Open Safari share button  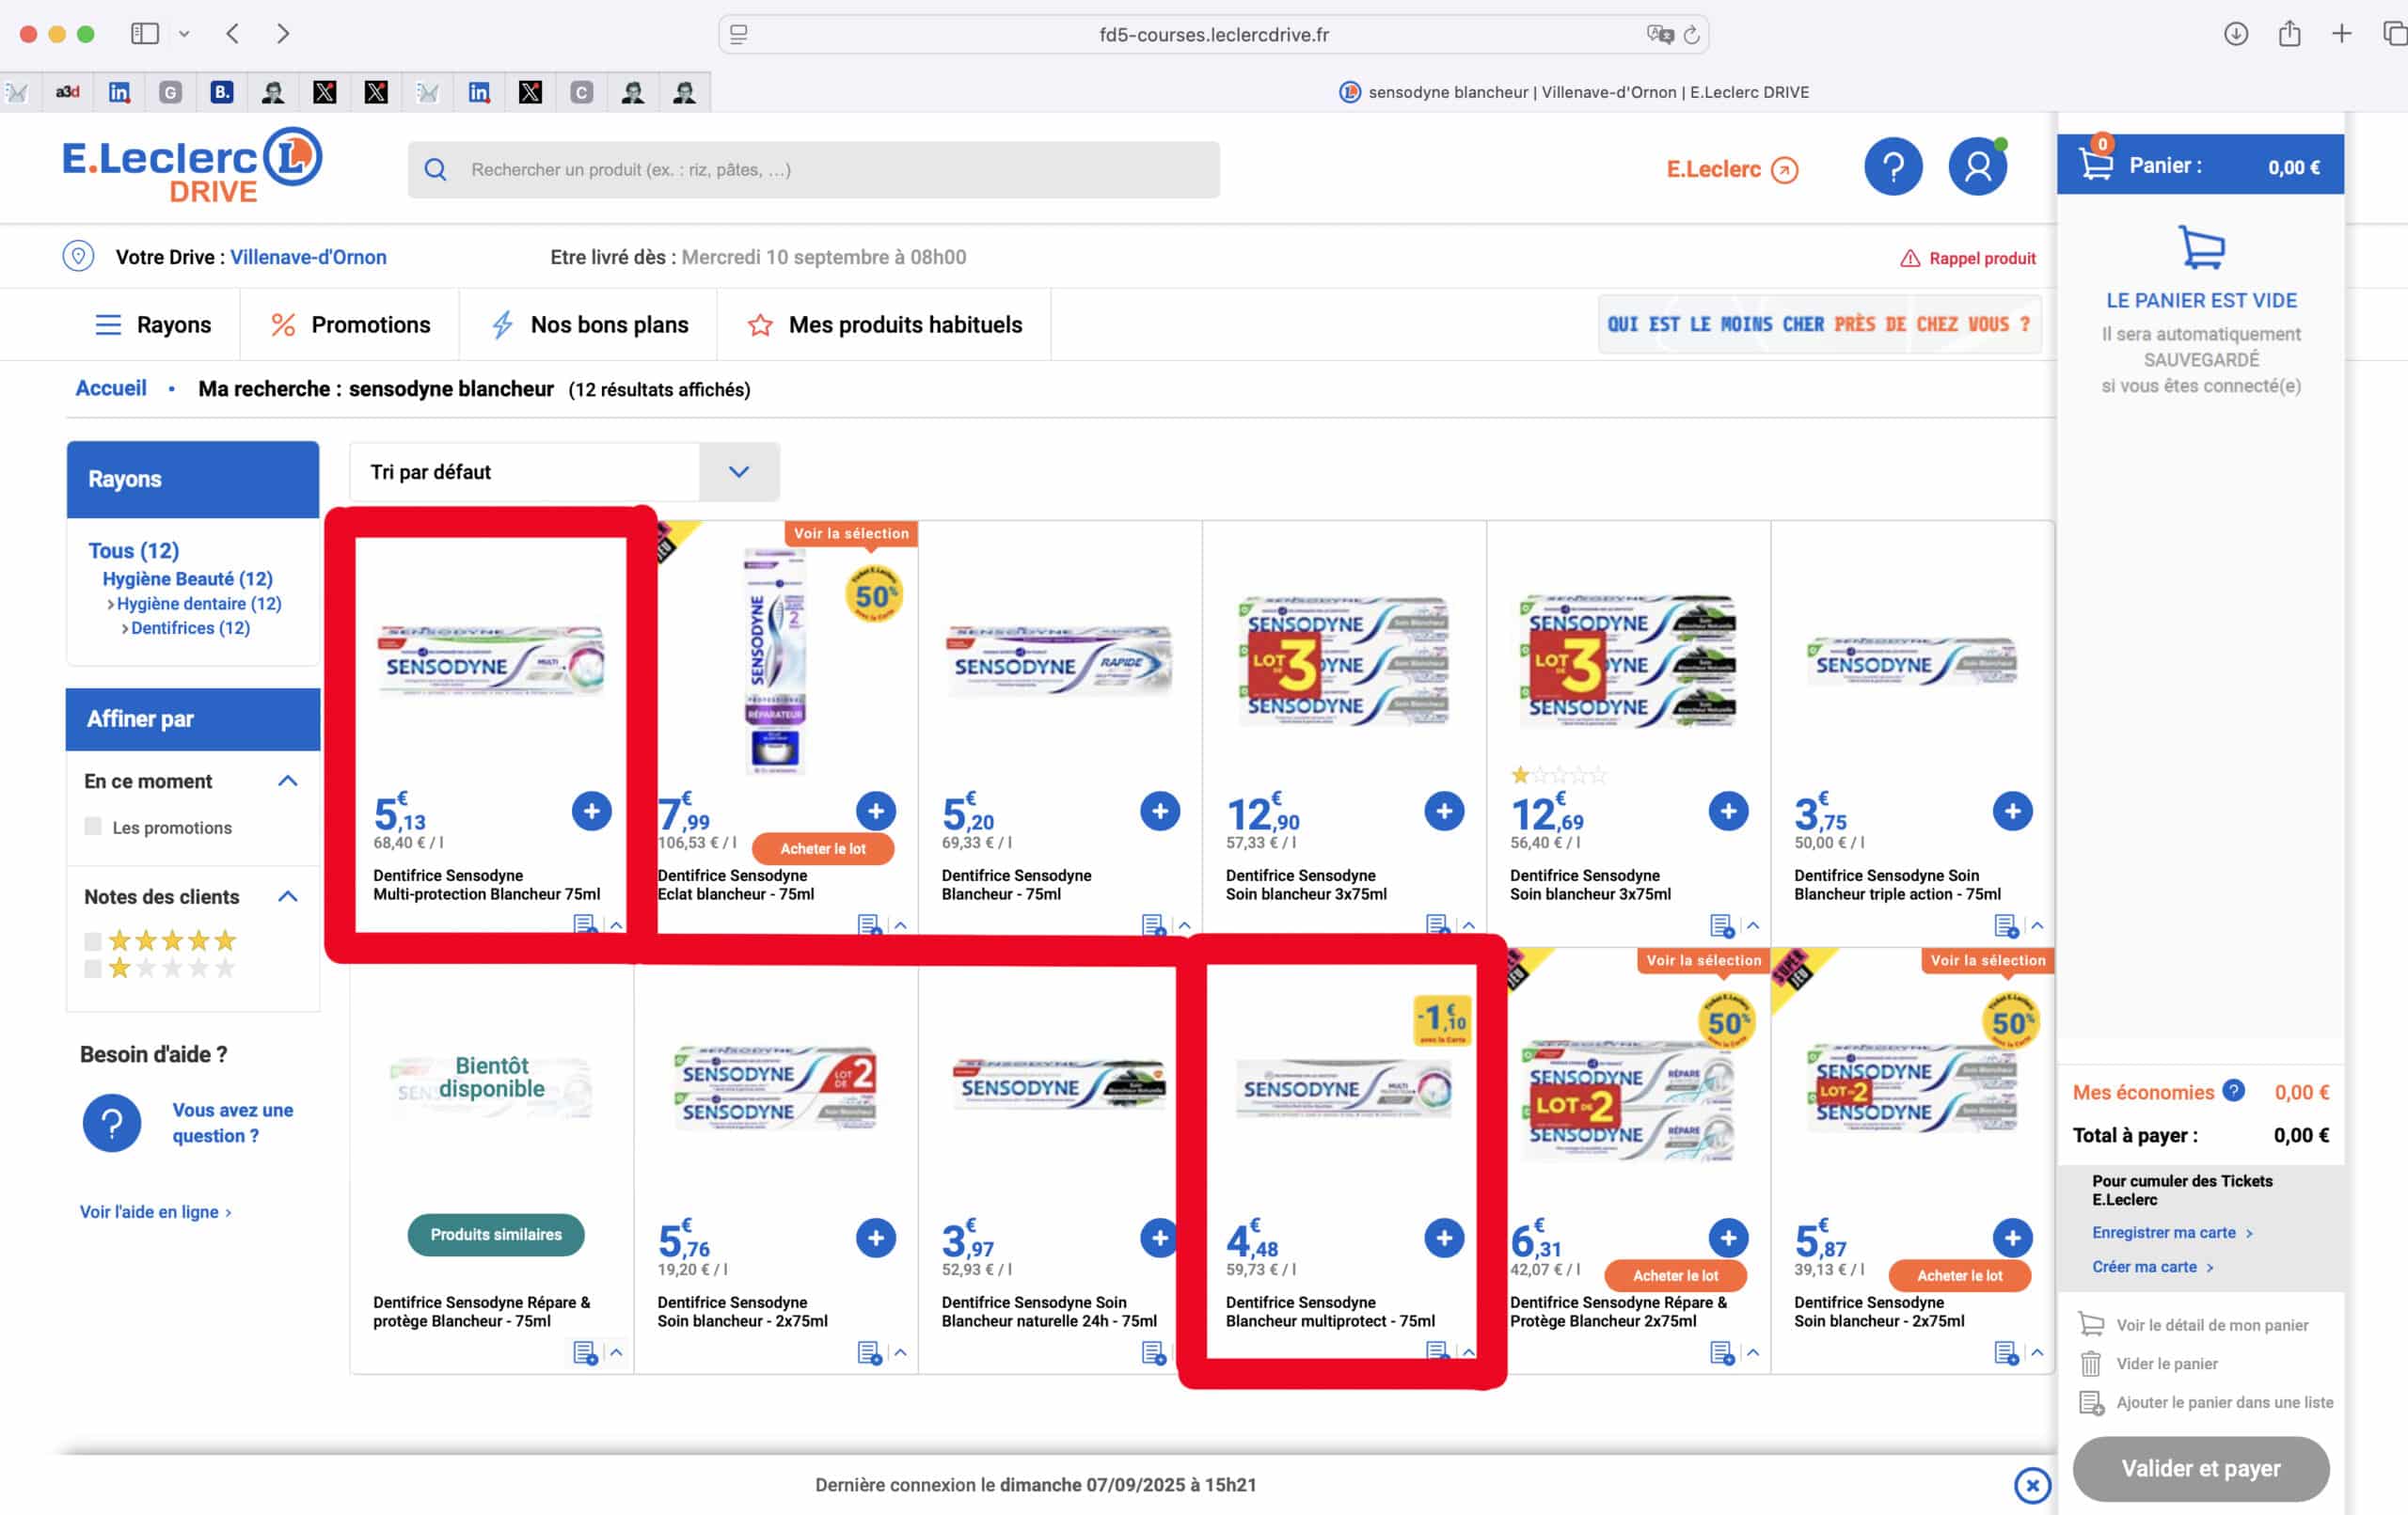coord(2289,33)
